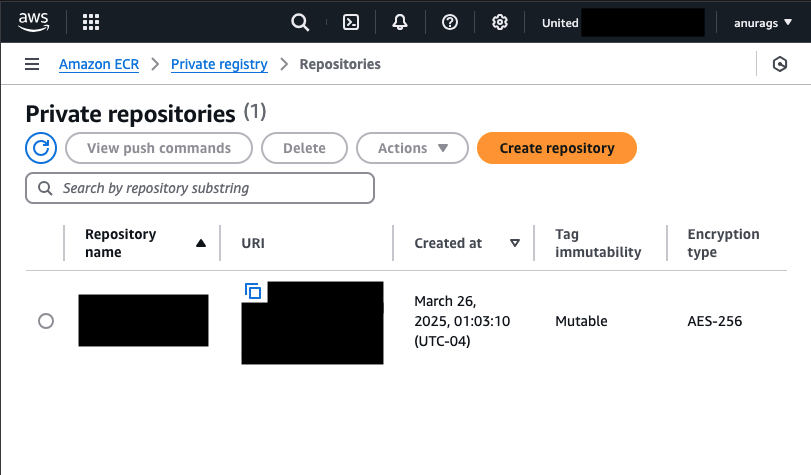
Task: Click the Tag immutability column header
Action: coord(598,243)
